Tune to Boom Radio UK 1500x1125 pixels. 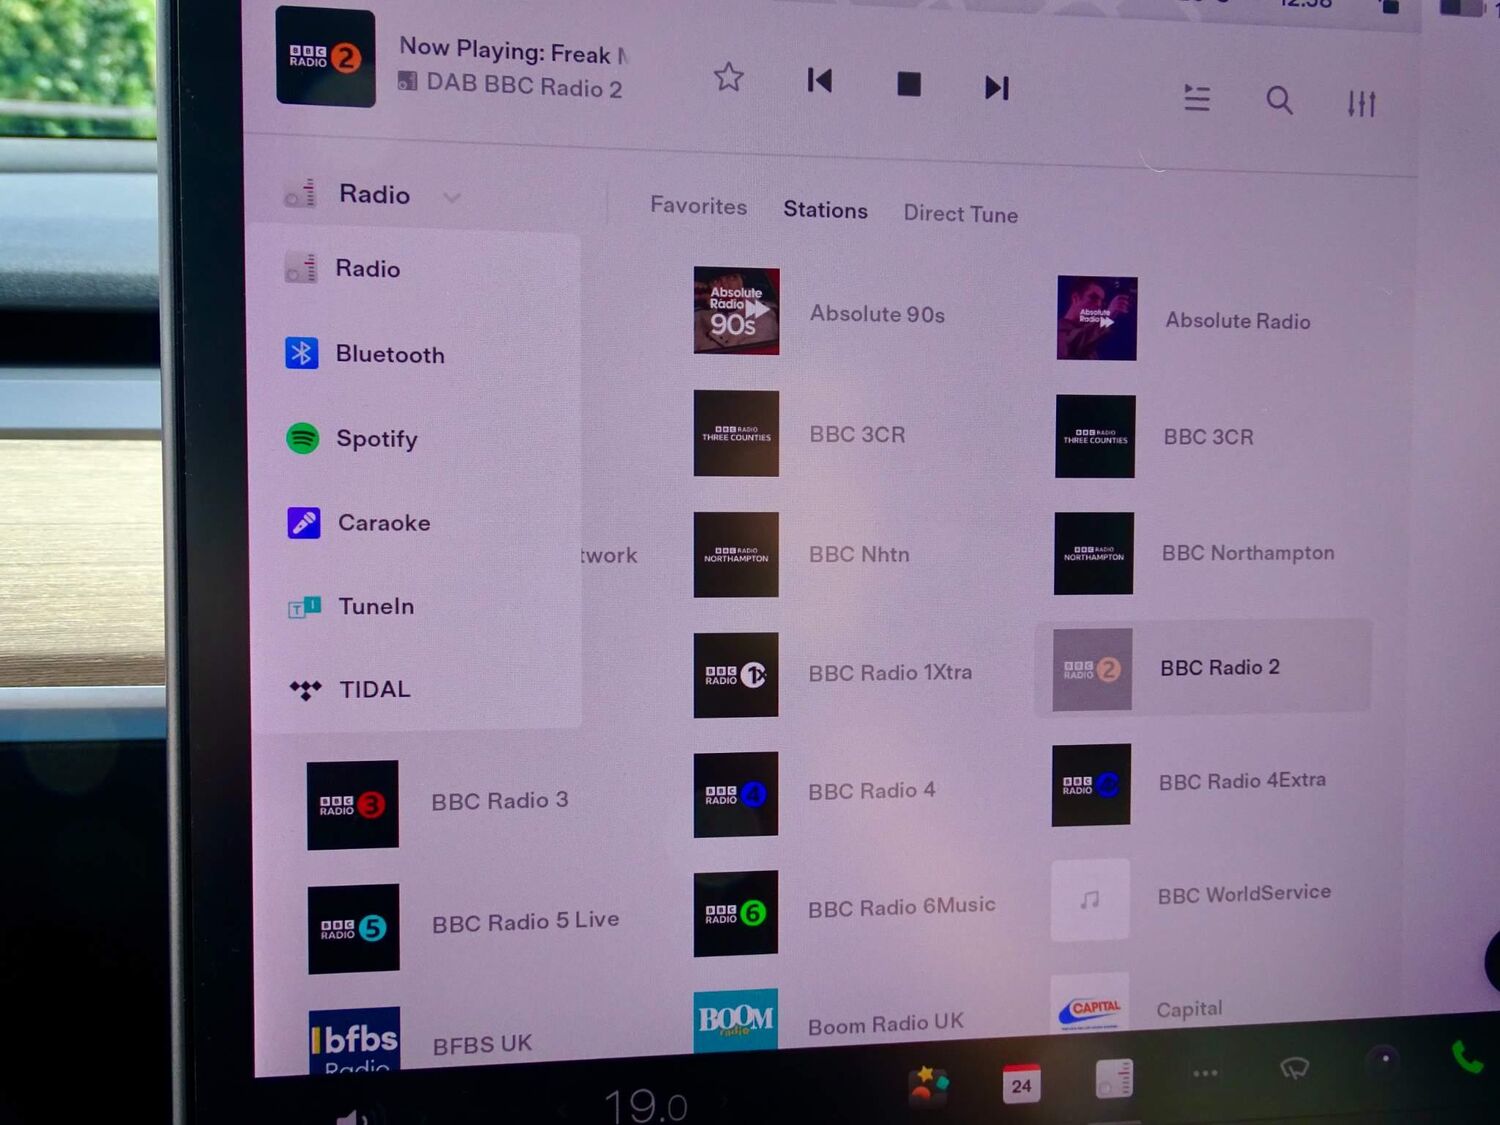coord(886,1025)
